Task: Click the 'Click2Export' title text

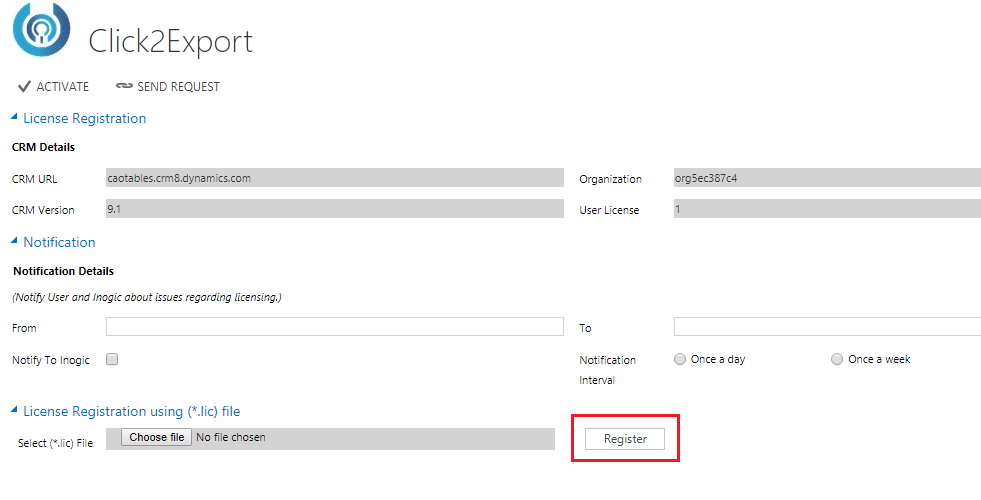Action: pyautogui.click(x=171, y=41)
